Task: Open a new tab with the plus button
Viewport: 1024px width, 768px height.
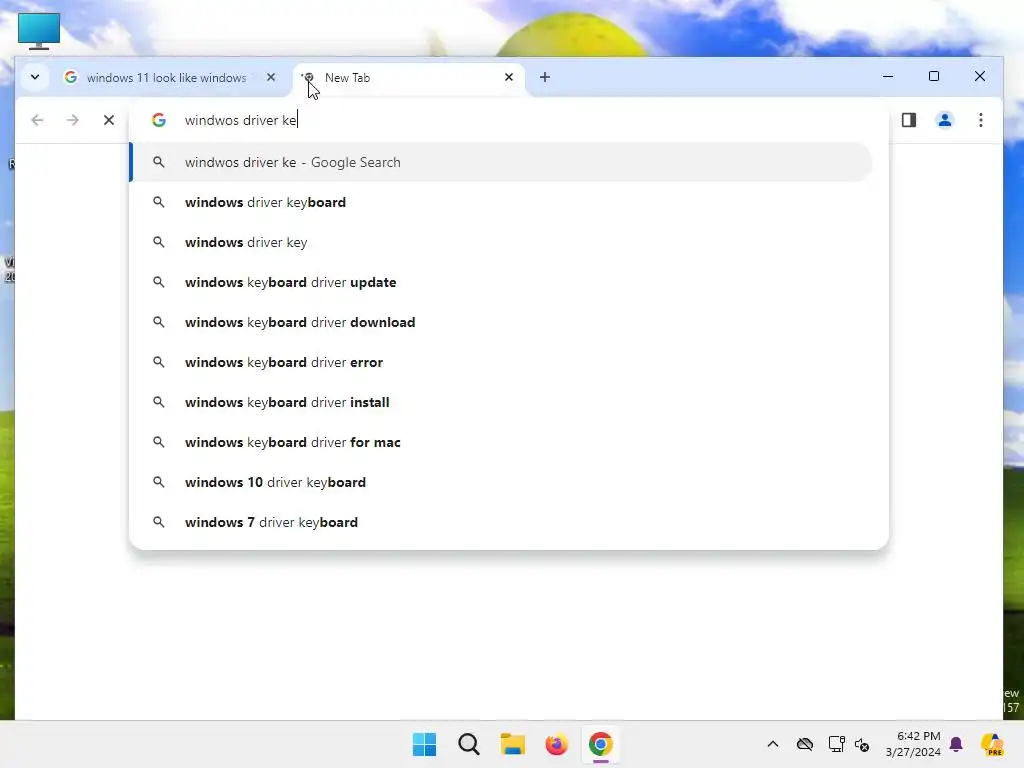Action: click(x=545, y=77)
